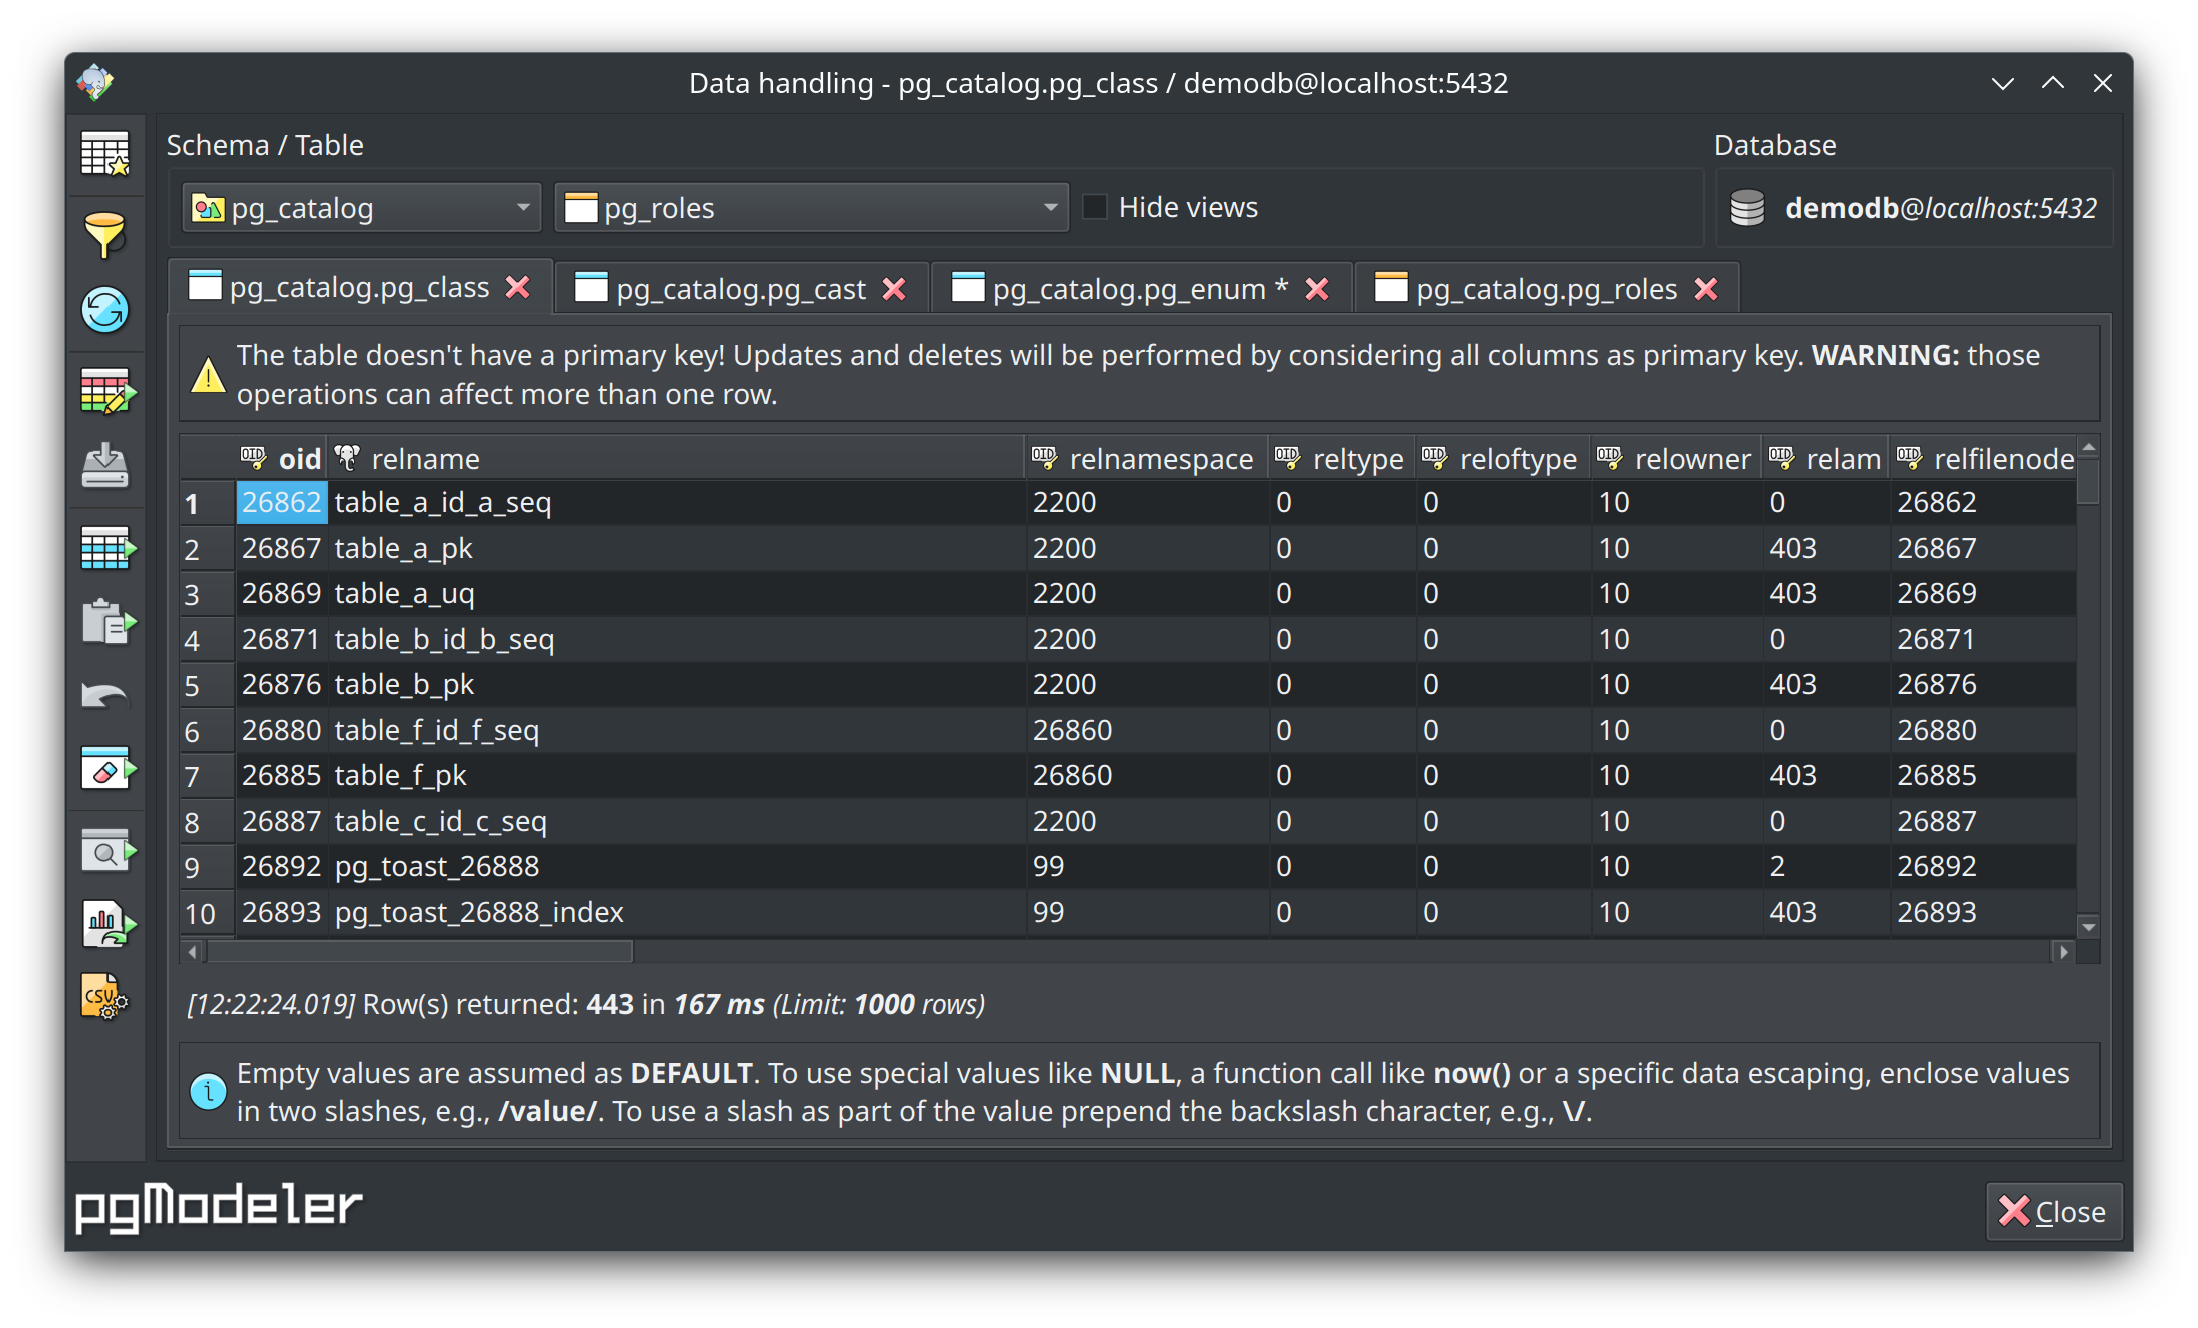Duplicate the selected row

pyautogui.click(x=106, y=623)
